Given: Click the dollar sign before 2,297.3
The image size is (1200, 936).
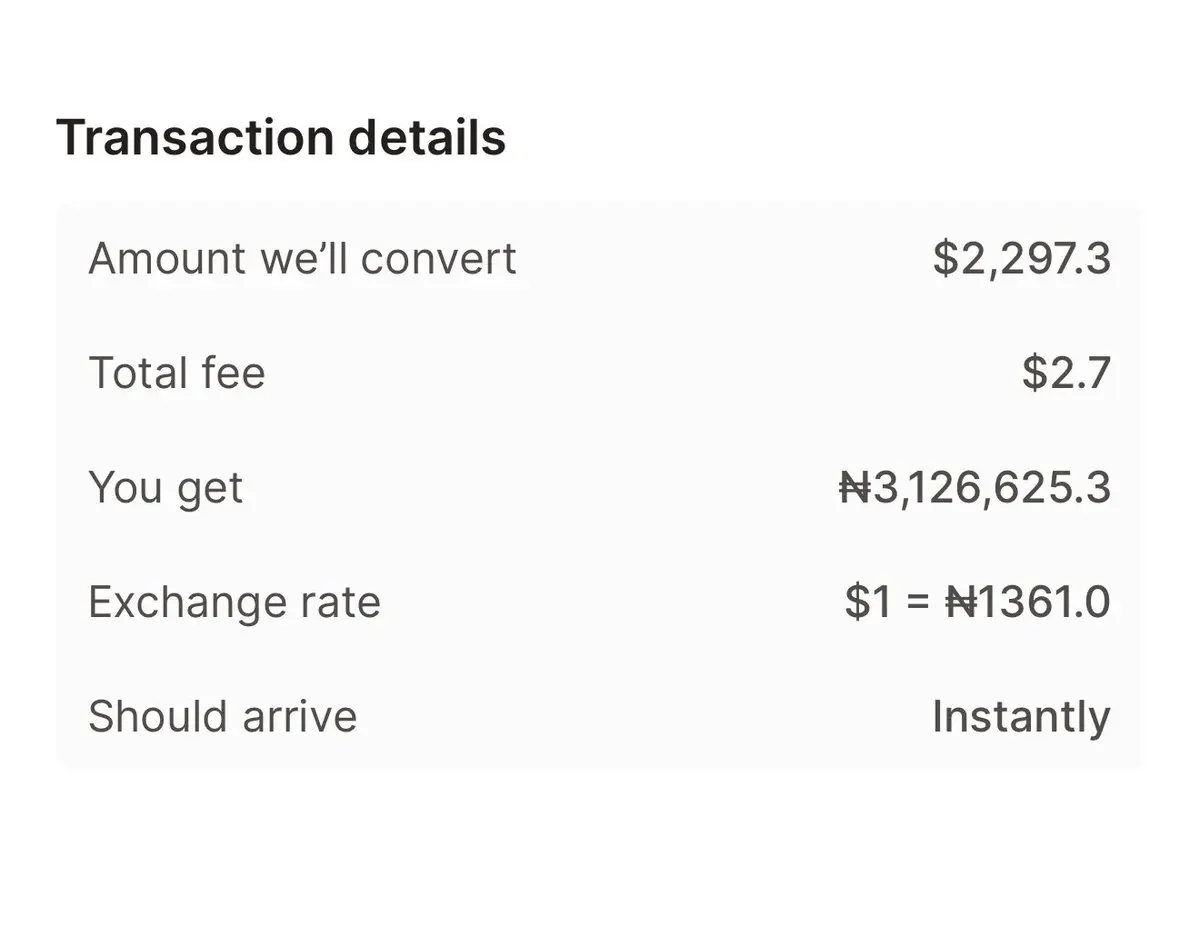Looking at the screenshot, I should click(945, 259).
